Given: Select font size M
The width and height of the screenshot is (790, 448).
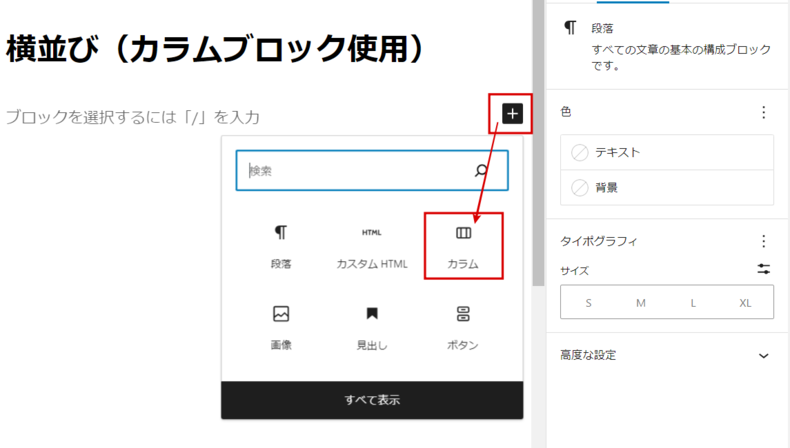Looking at the screenshot, I should click(x=640, y=303).
